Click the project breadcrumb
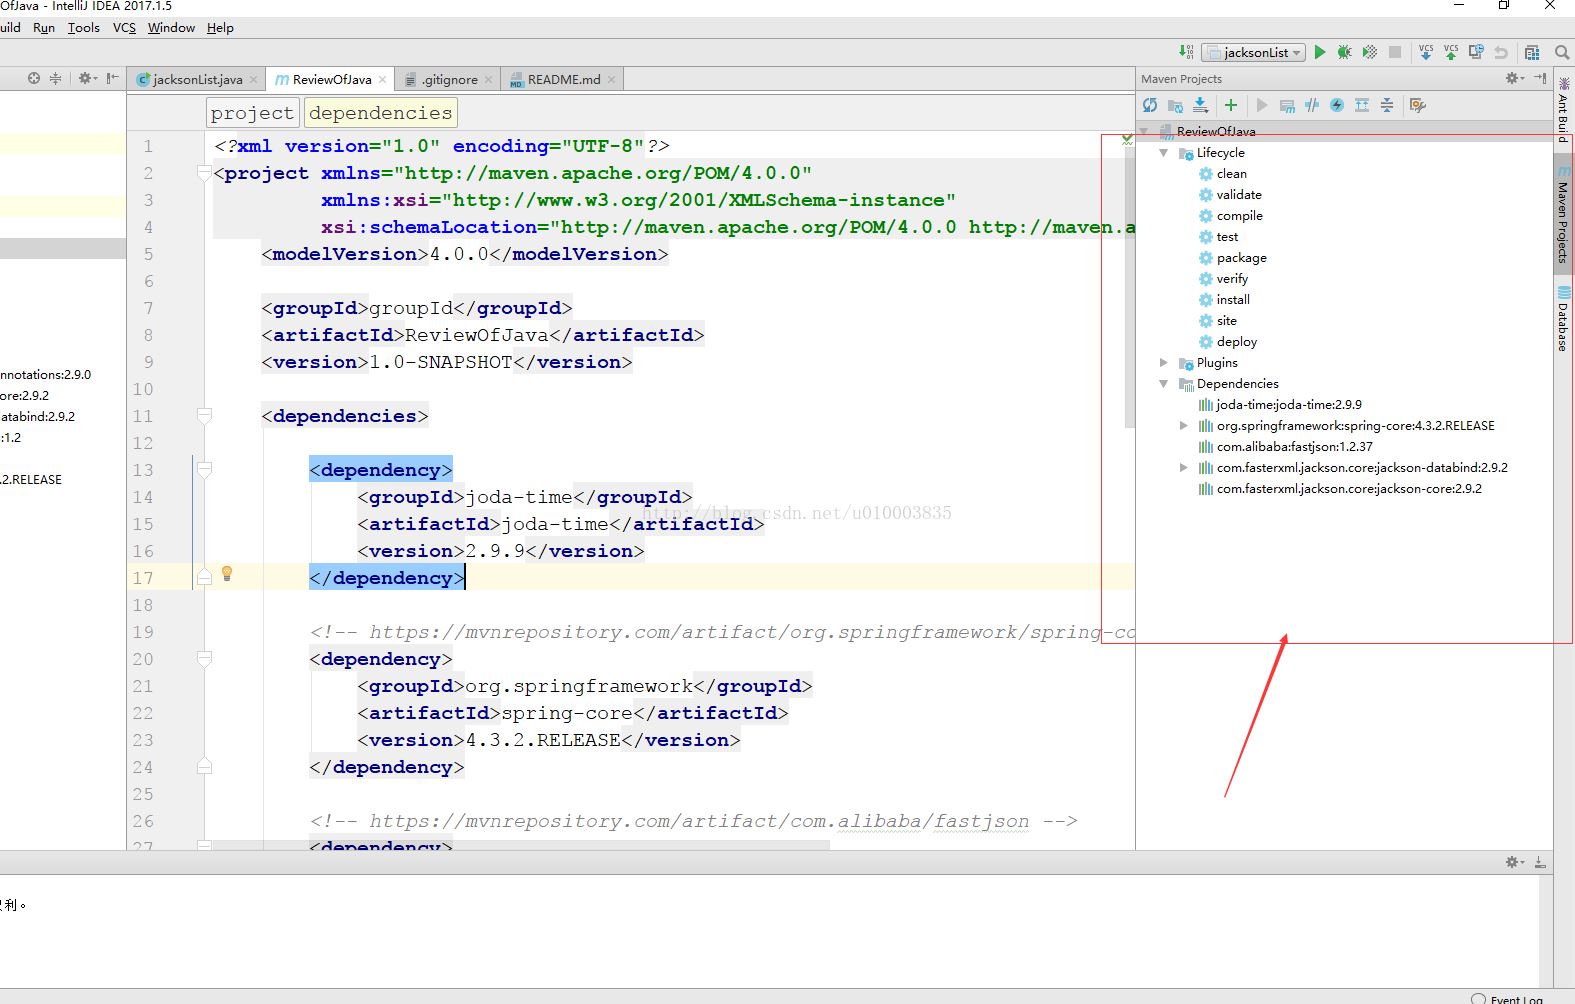 coord(252,113)
